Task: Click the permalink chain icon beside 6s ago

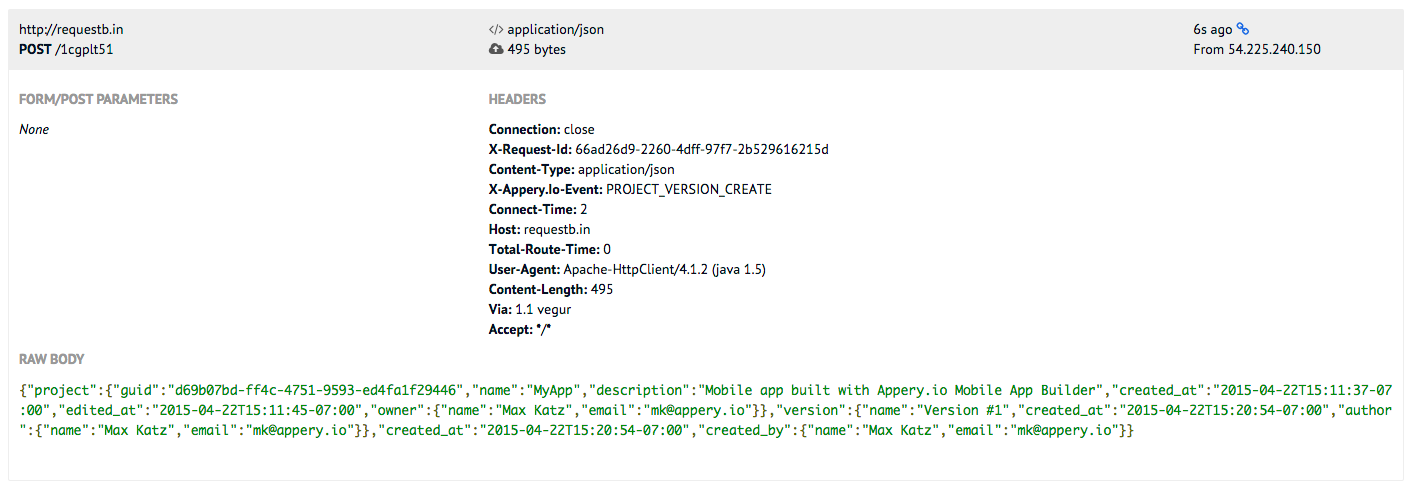Action: pos(1243,29)
